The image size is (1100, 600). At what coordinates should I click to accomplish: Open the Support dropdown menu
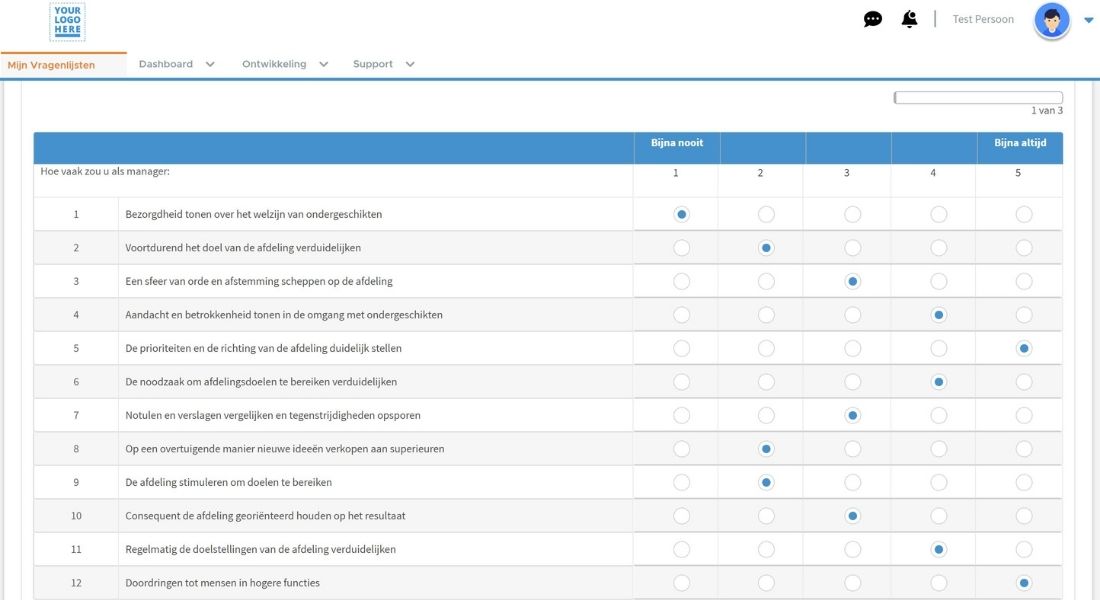[382, 64]
